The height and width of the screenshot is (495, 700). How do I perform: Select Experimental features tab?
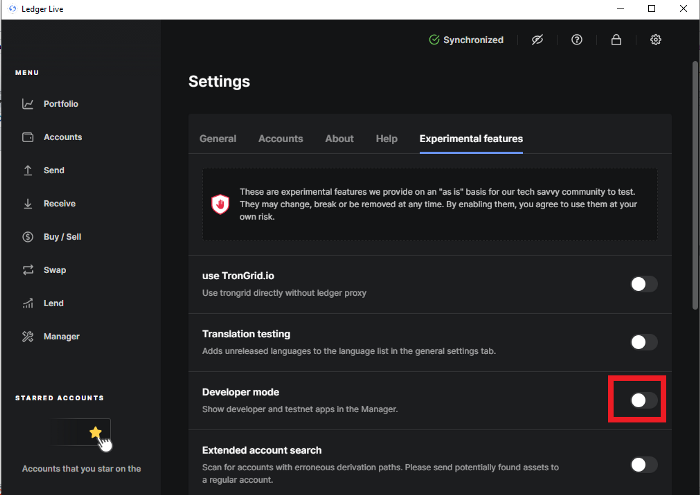click(471, 139)
